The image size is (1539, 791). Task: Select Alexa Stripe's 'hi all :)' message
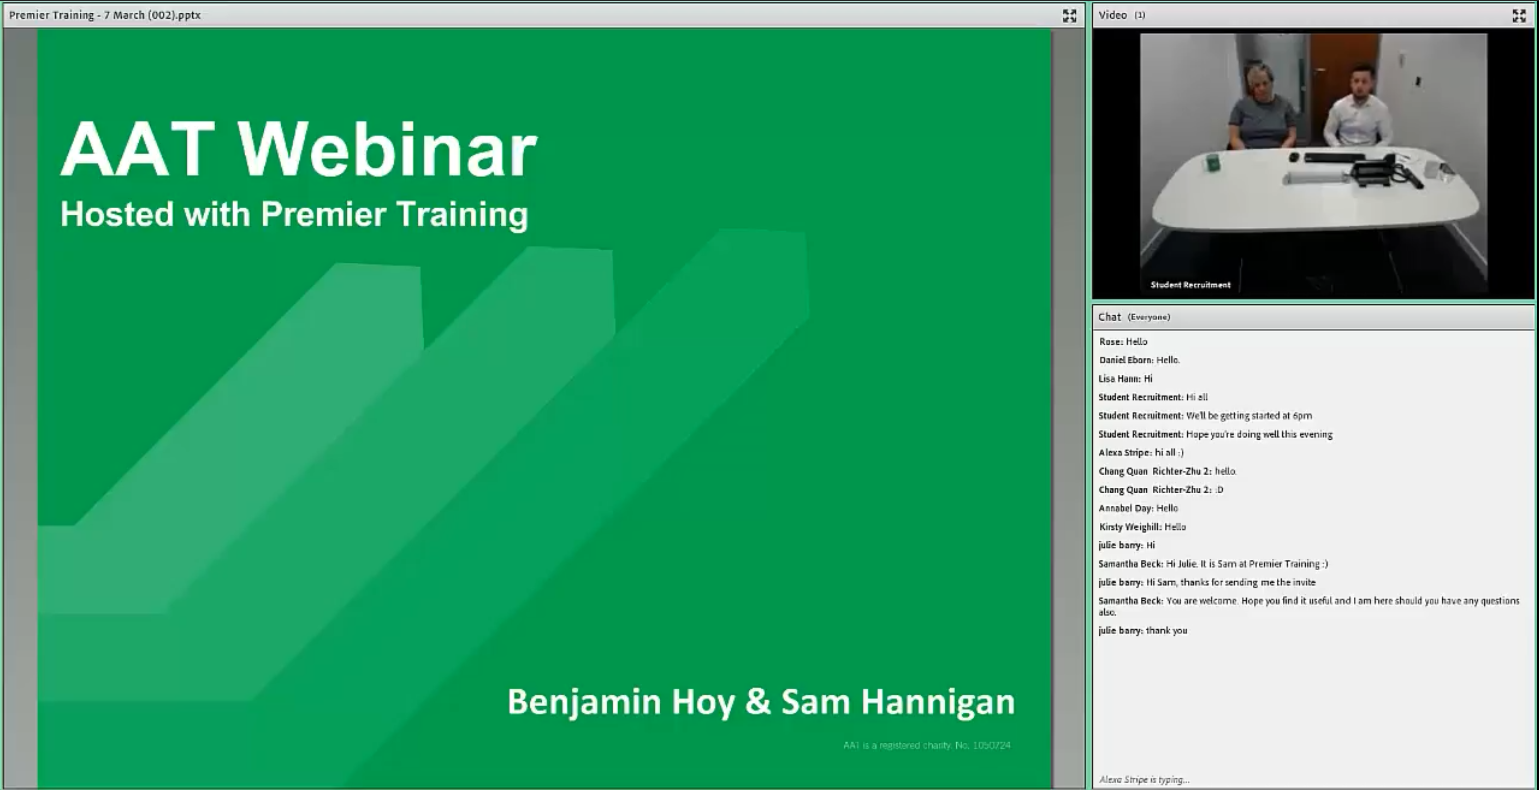click(1141, 453)
